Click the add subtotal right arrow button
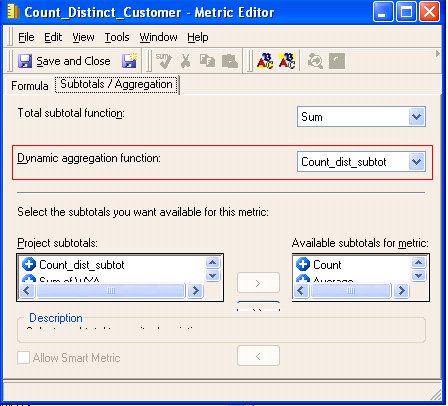448x406 pixels. (x=258, y=283)
